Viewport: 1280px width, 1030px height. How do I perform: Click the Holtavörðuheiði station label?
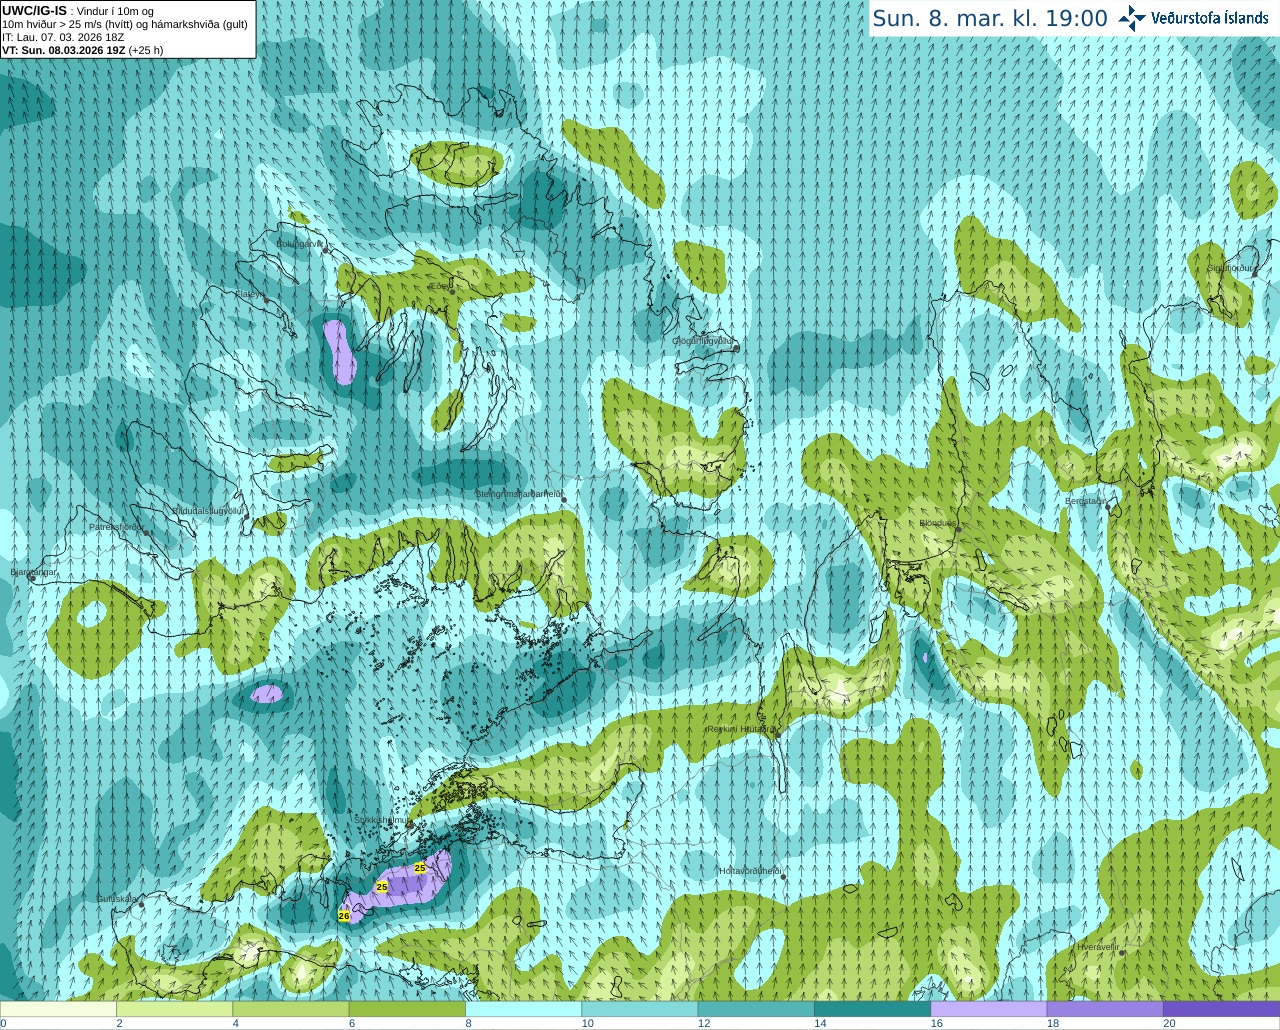749,871
